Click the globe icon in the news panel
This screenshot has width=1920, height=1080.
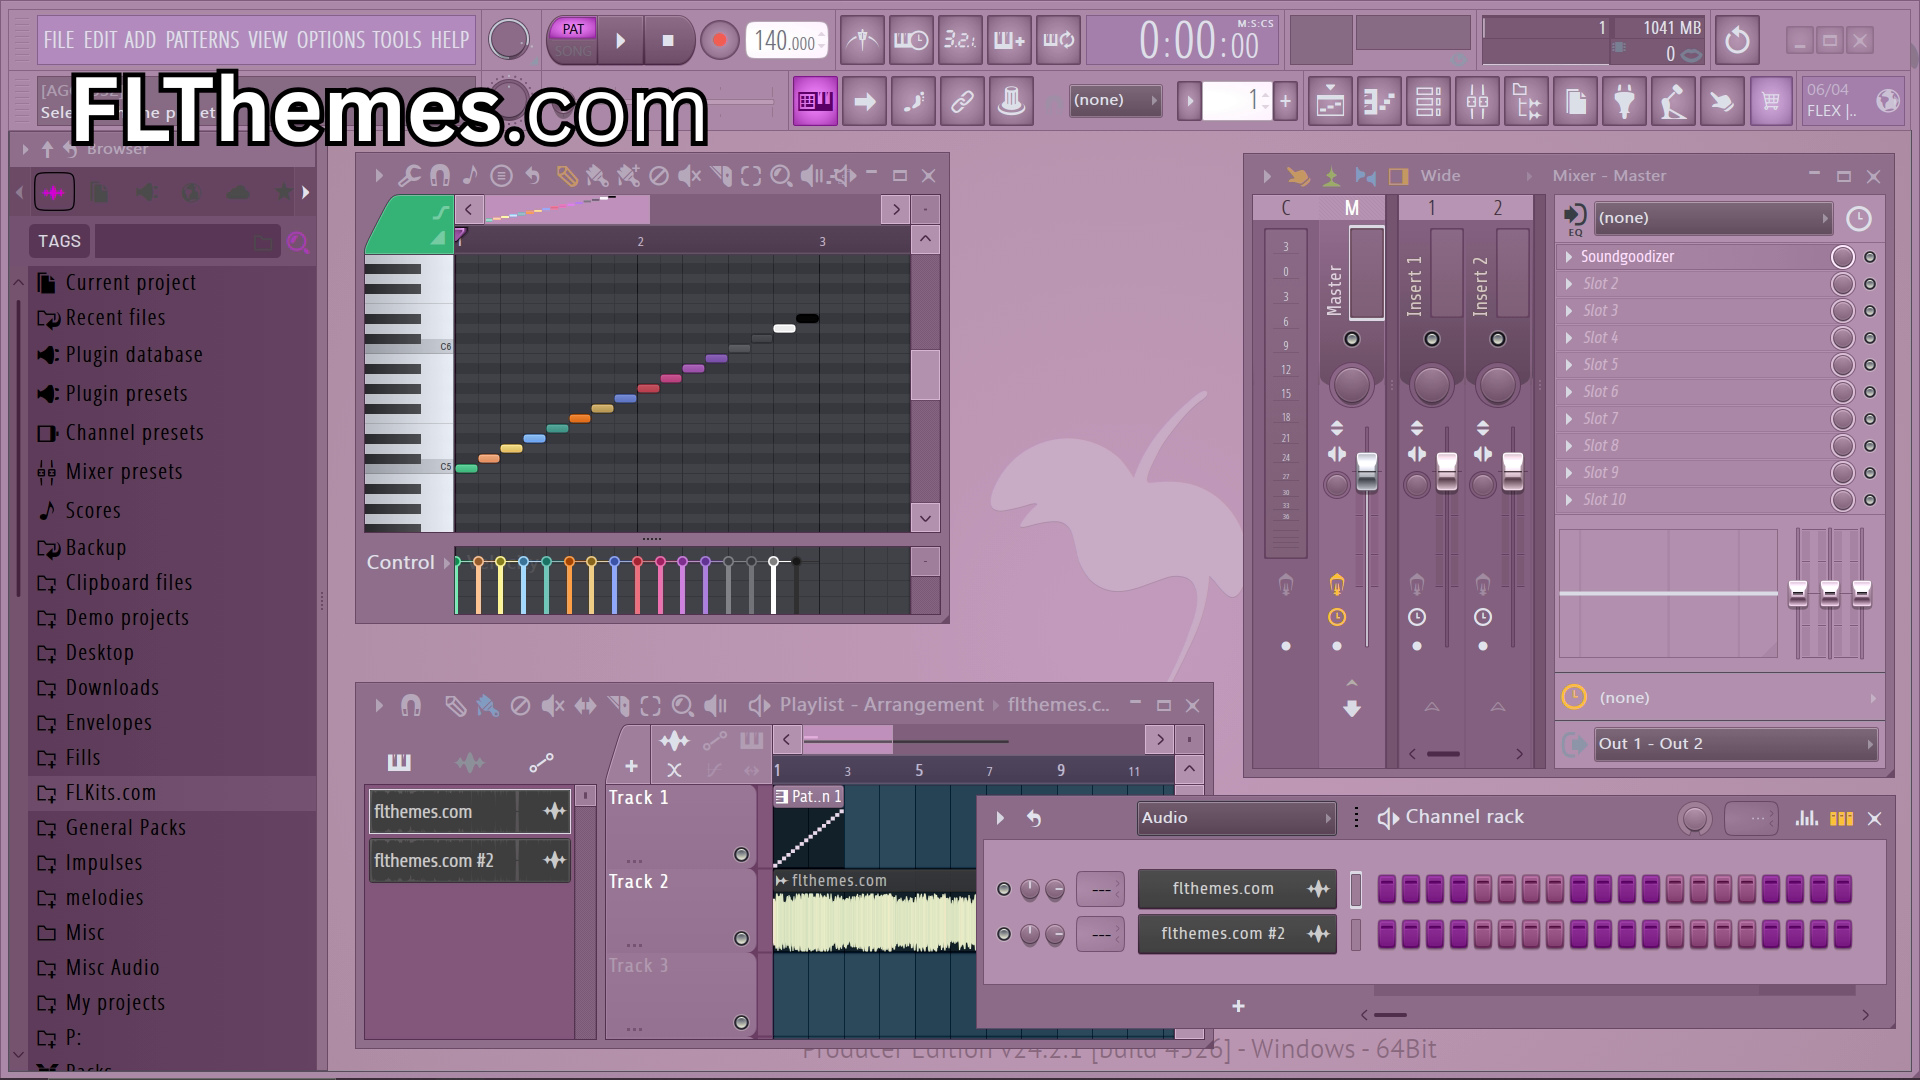tap(1887, 101)
